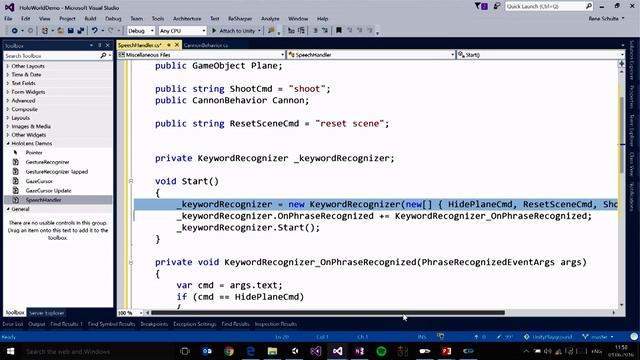Switch to the CannonBehavior.cs tab
Screen dimensions: 640x360
coord(206,45)
